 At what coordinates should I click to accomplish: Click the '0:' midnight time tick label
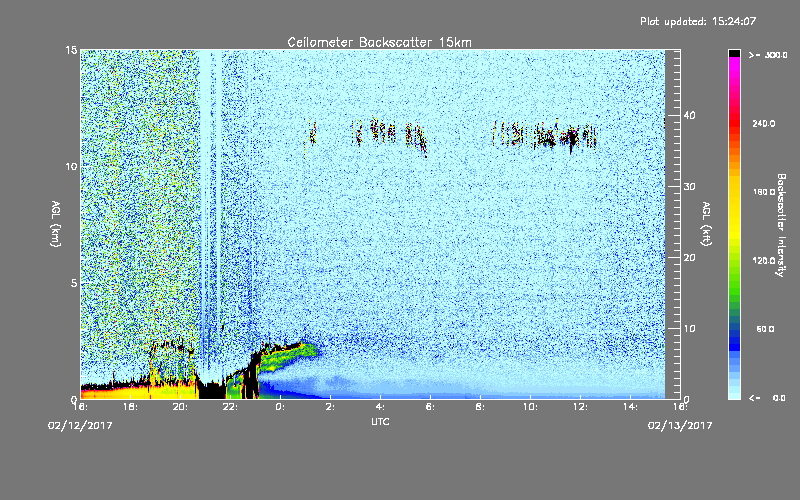280,407
